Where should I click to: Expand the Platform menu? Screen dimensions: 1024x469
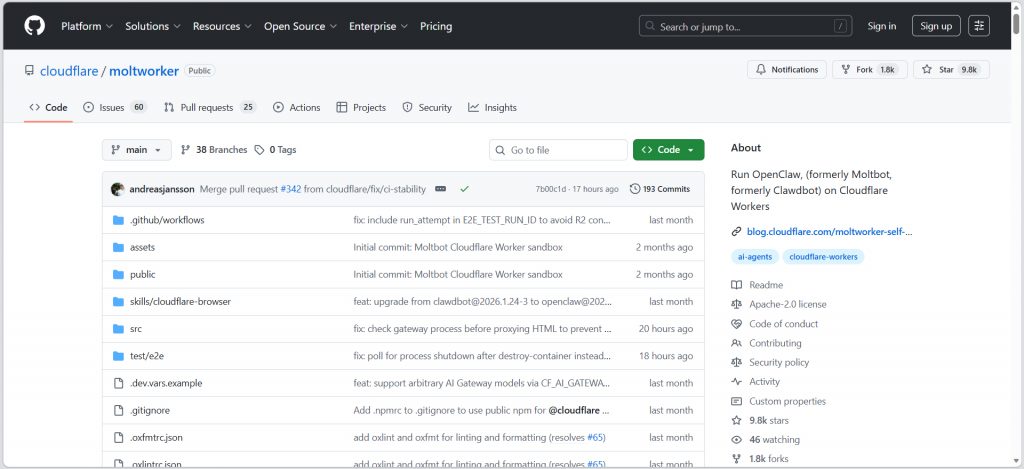click(x=87, y=26)
